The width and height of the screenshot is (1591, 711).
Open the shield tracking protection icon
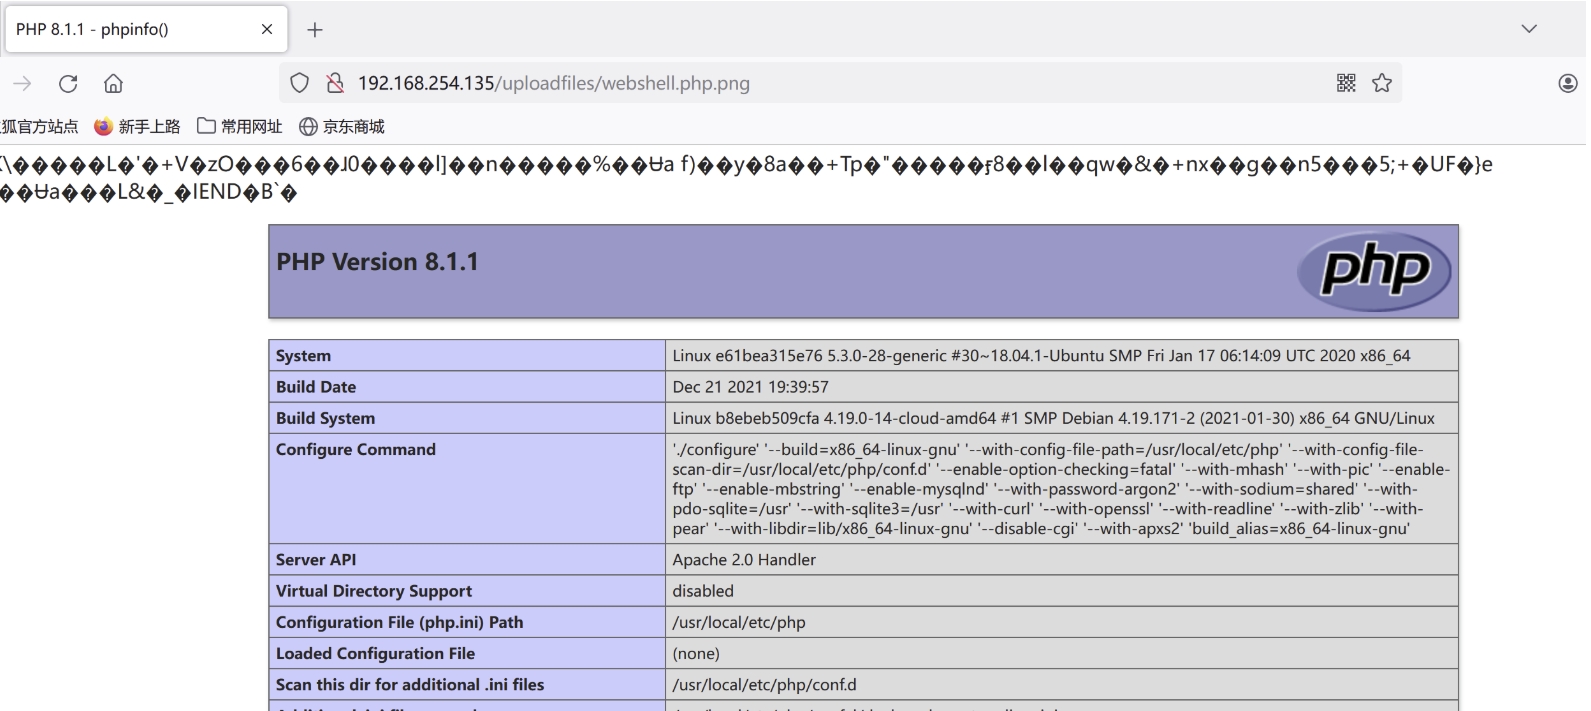pyautogui.click(x=299, y=83)
